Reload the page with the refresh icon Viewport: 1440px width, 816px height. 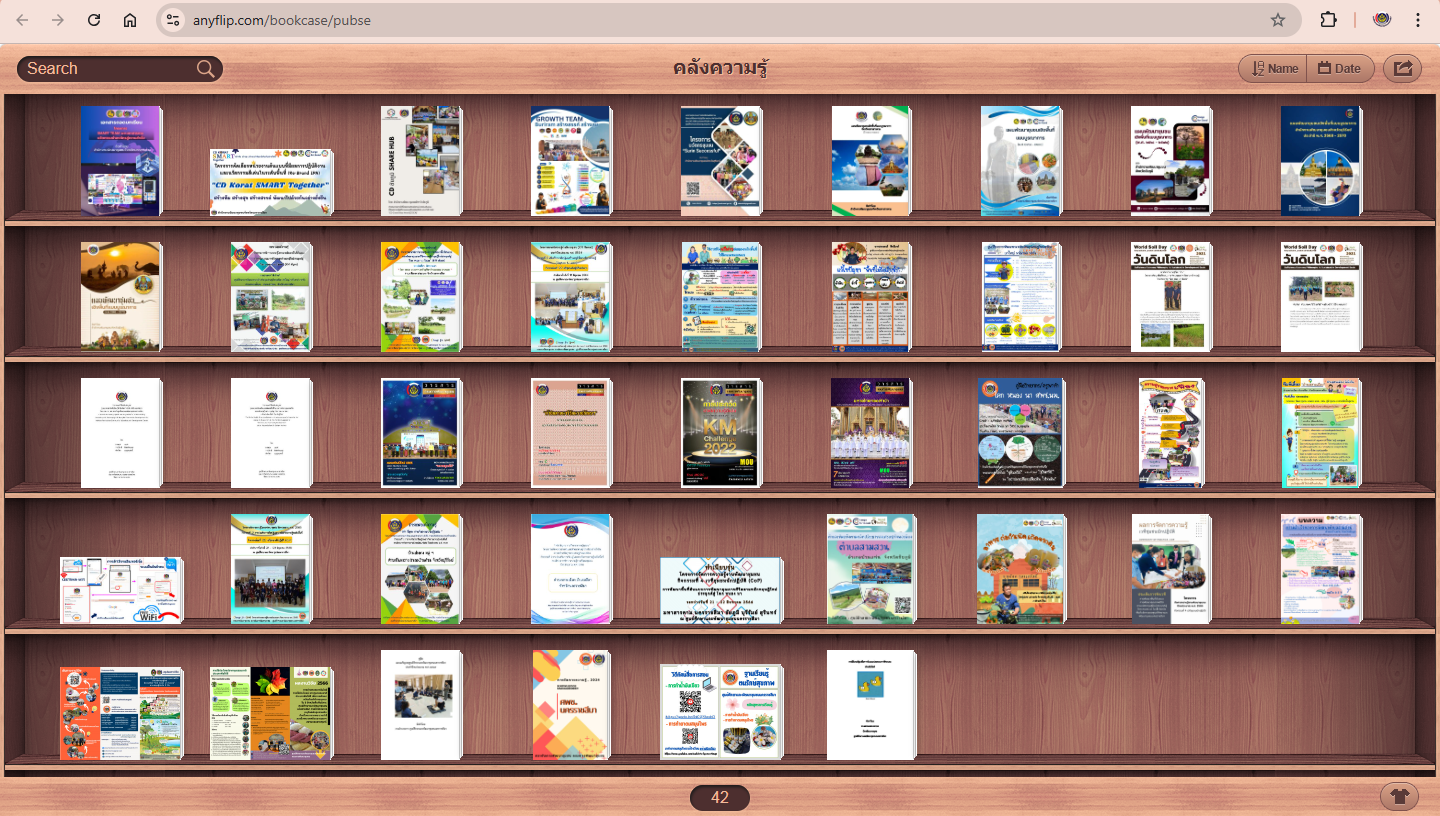[x=94, y=20]
